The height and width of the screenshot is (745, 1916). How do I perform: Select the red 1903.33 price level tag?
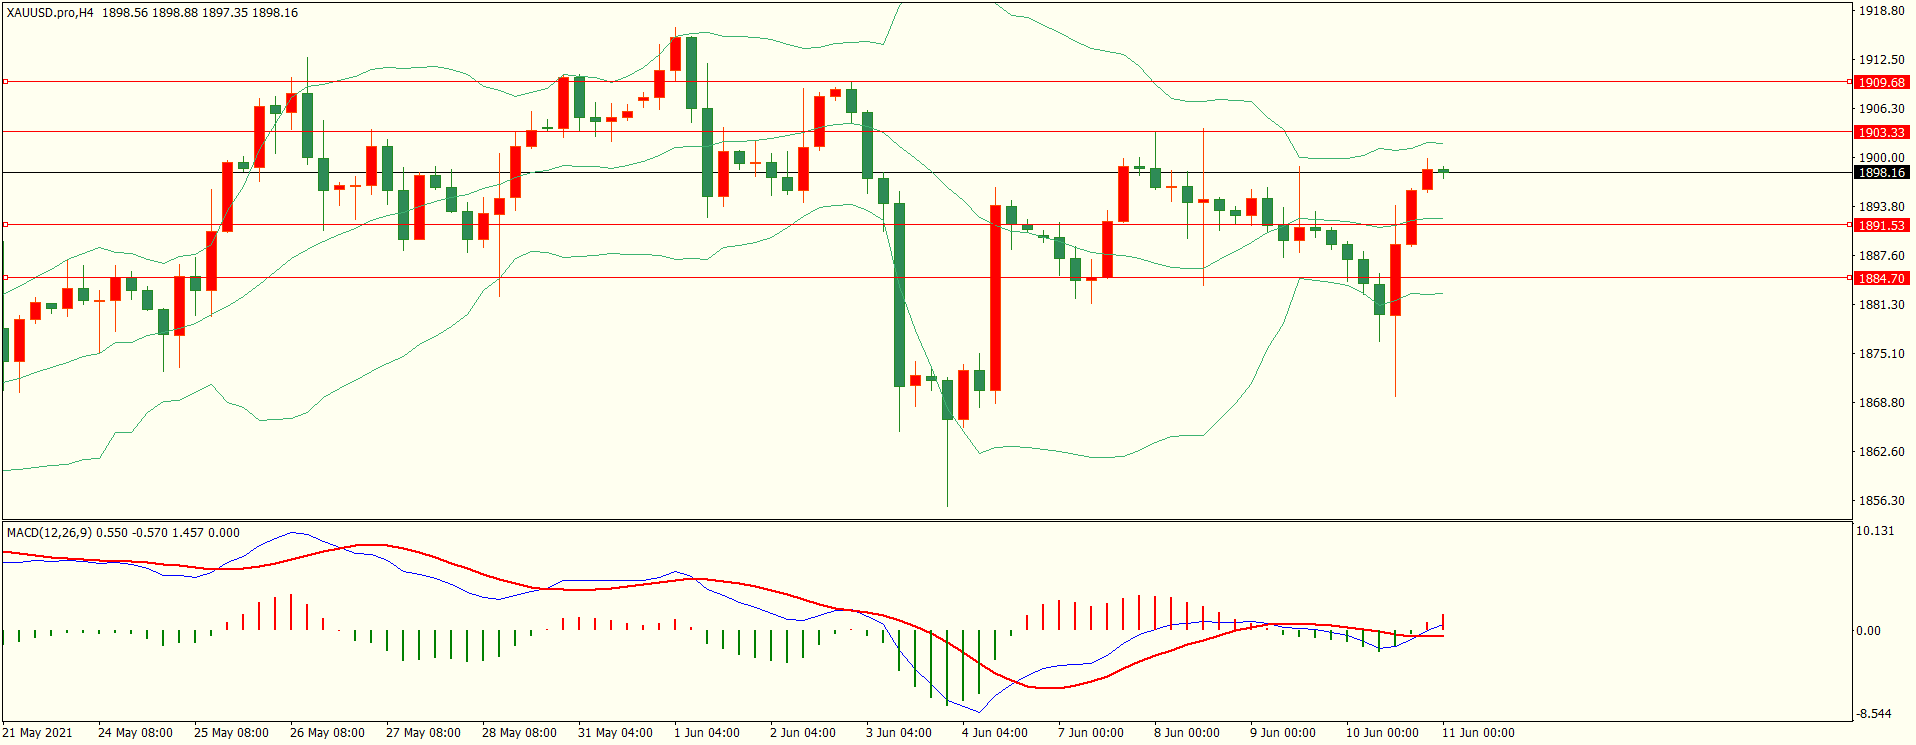(x=1881, y=133)
